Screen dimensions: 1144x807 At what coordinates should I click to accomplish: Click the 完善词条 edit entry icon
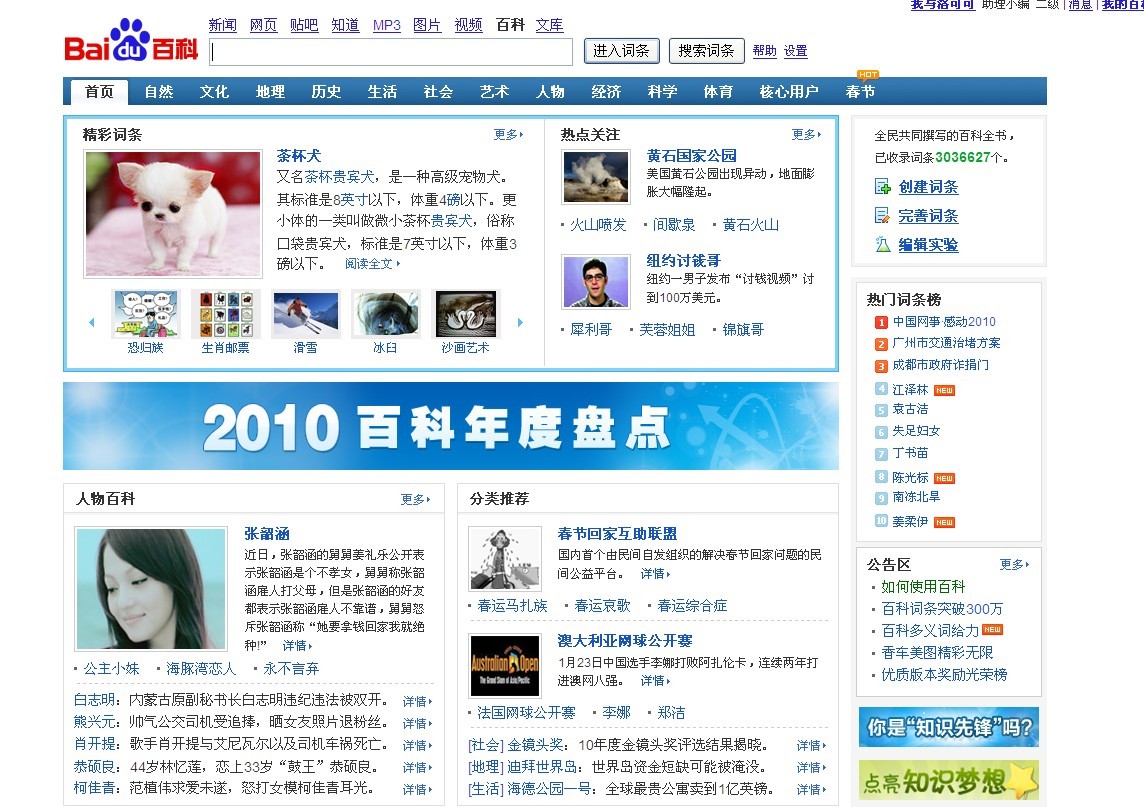[882, 216]
